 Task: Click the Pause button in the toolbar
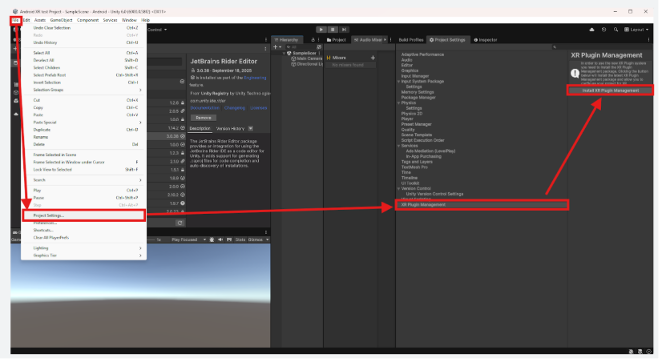point(333,29)
